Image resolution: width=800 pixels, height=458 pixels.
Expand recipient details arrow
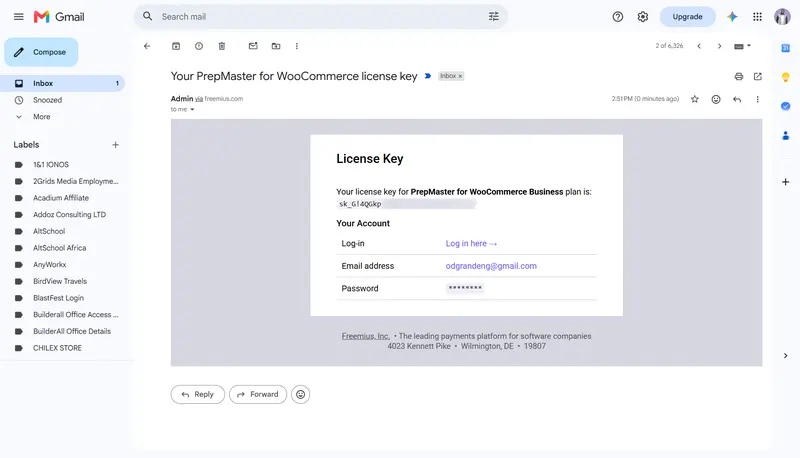pyautogui.click(x=192, y=110)
